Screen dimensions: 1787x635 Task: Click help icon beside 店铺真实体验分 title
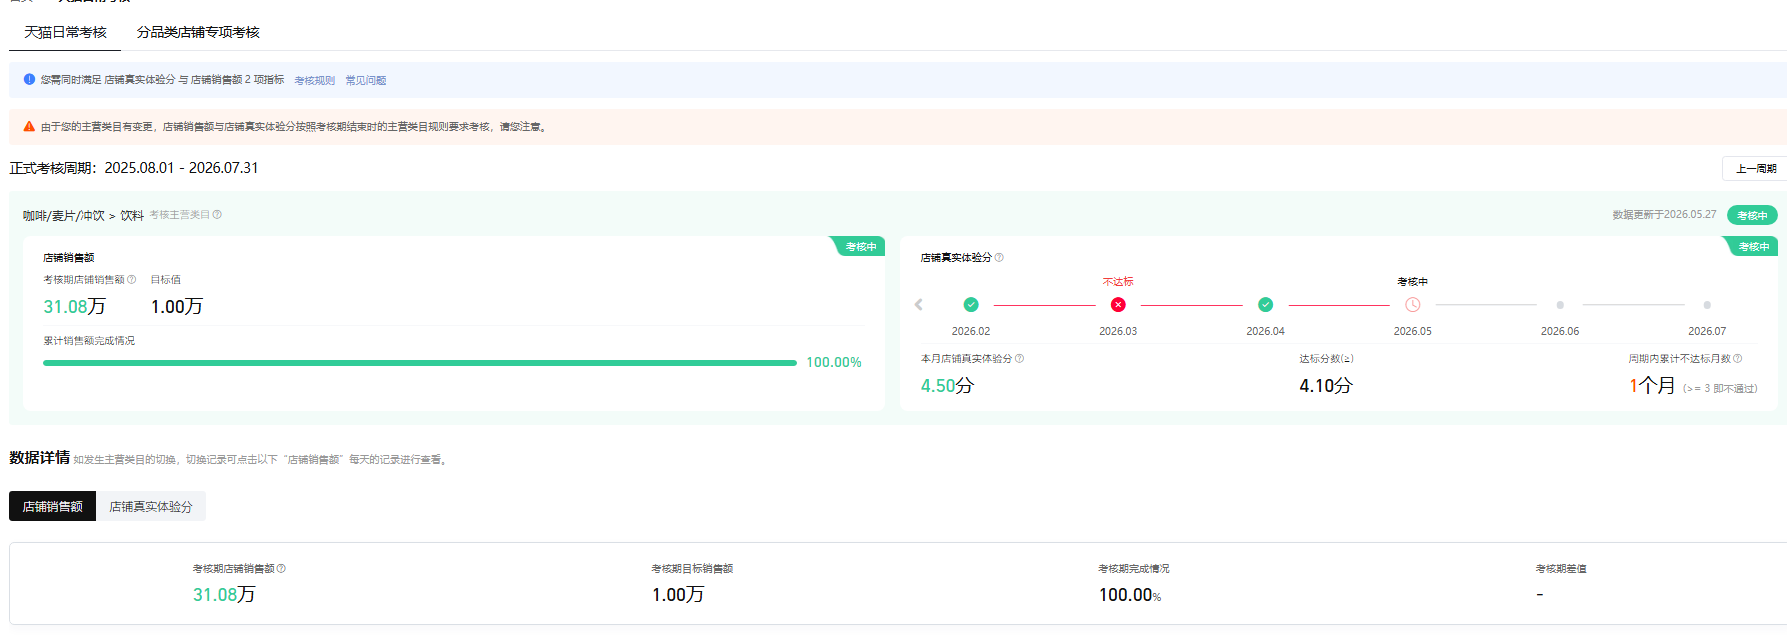tap(999, 258)
